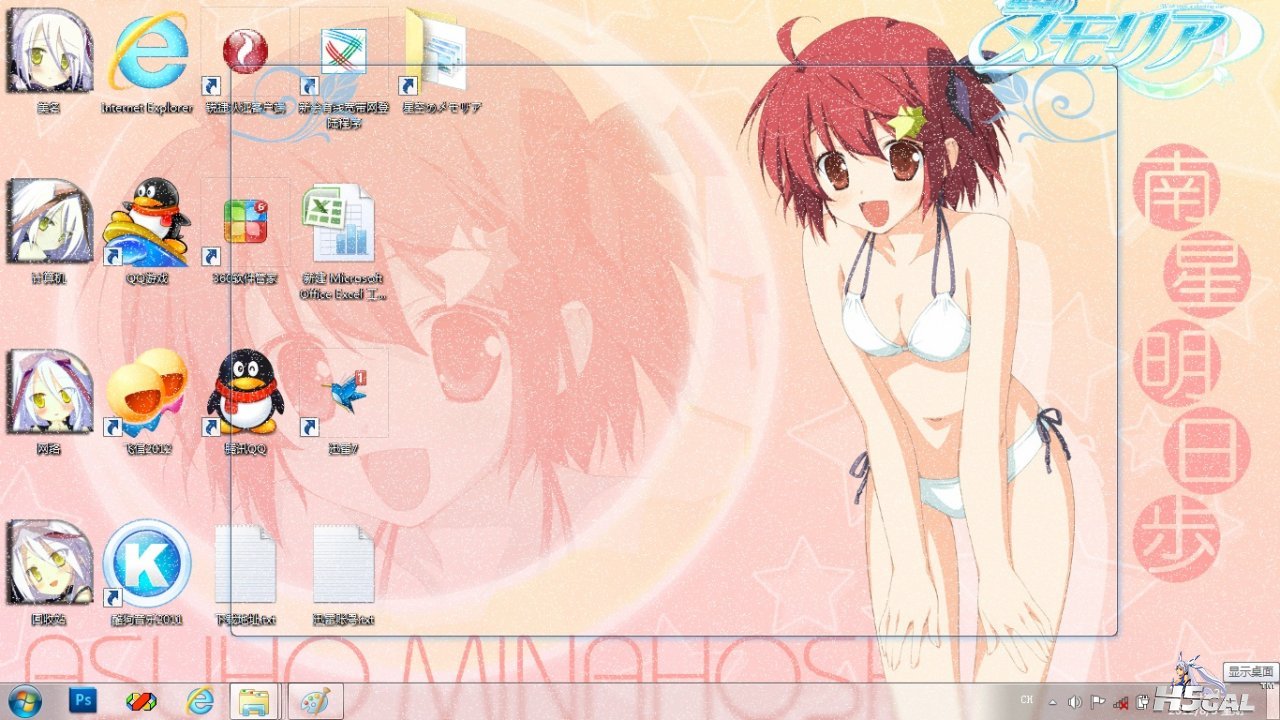The width and height of the screenshot is (1280, 720).
Task: Click the Show Desktop button at the taskbar end
Action: (1272, 701)
